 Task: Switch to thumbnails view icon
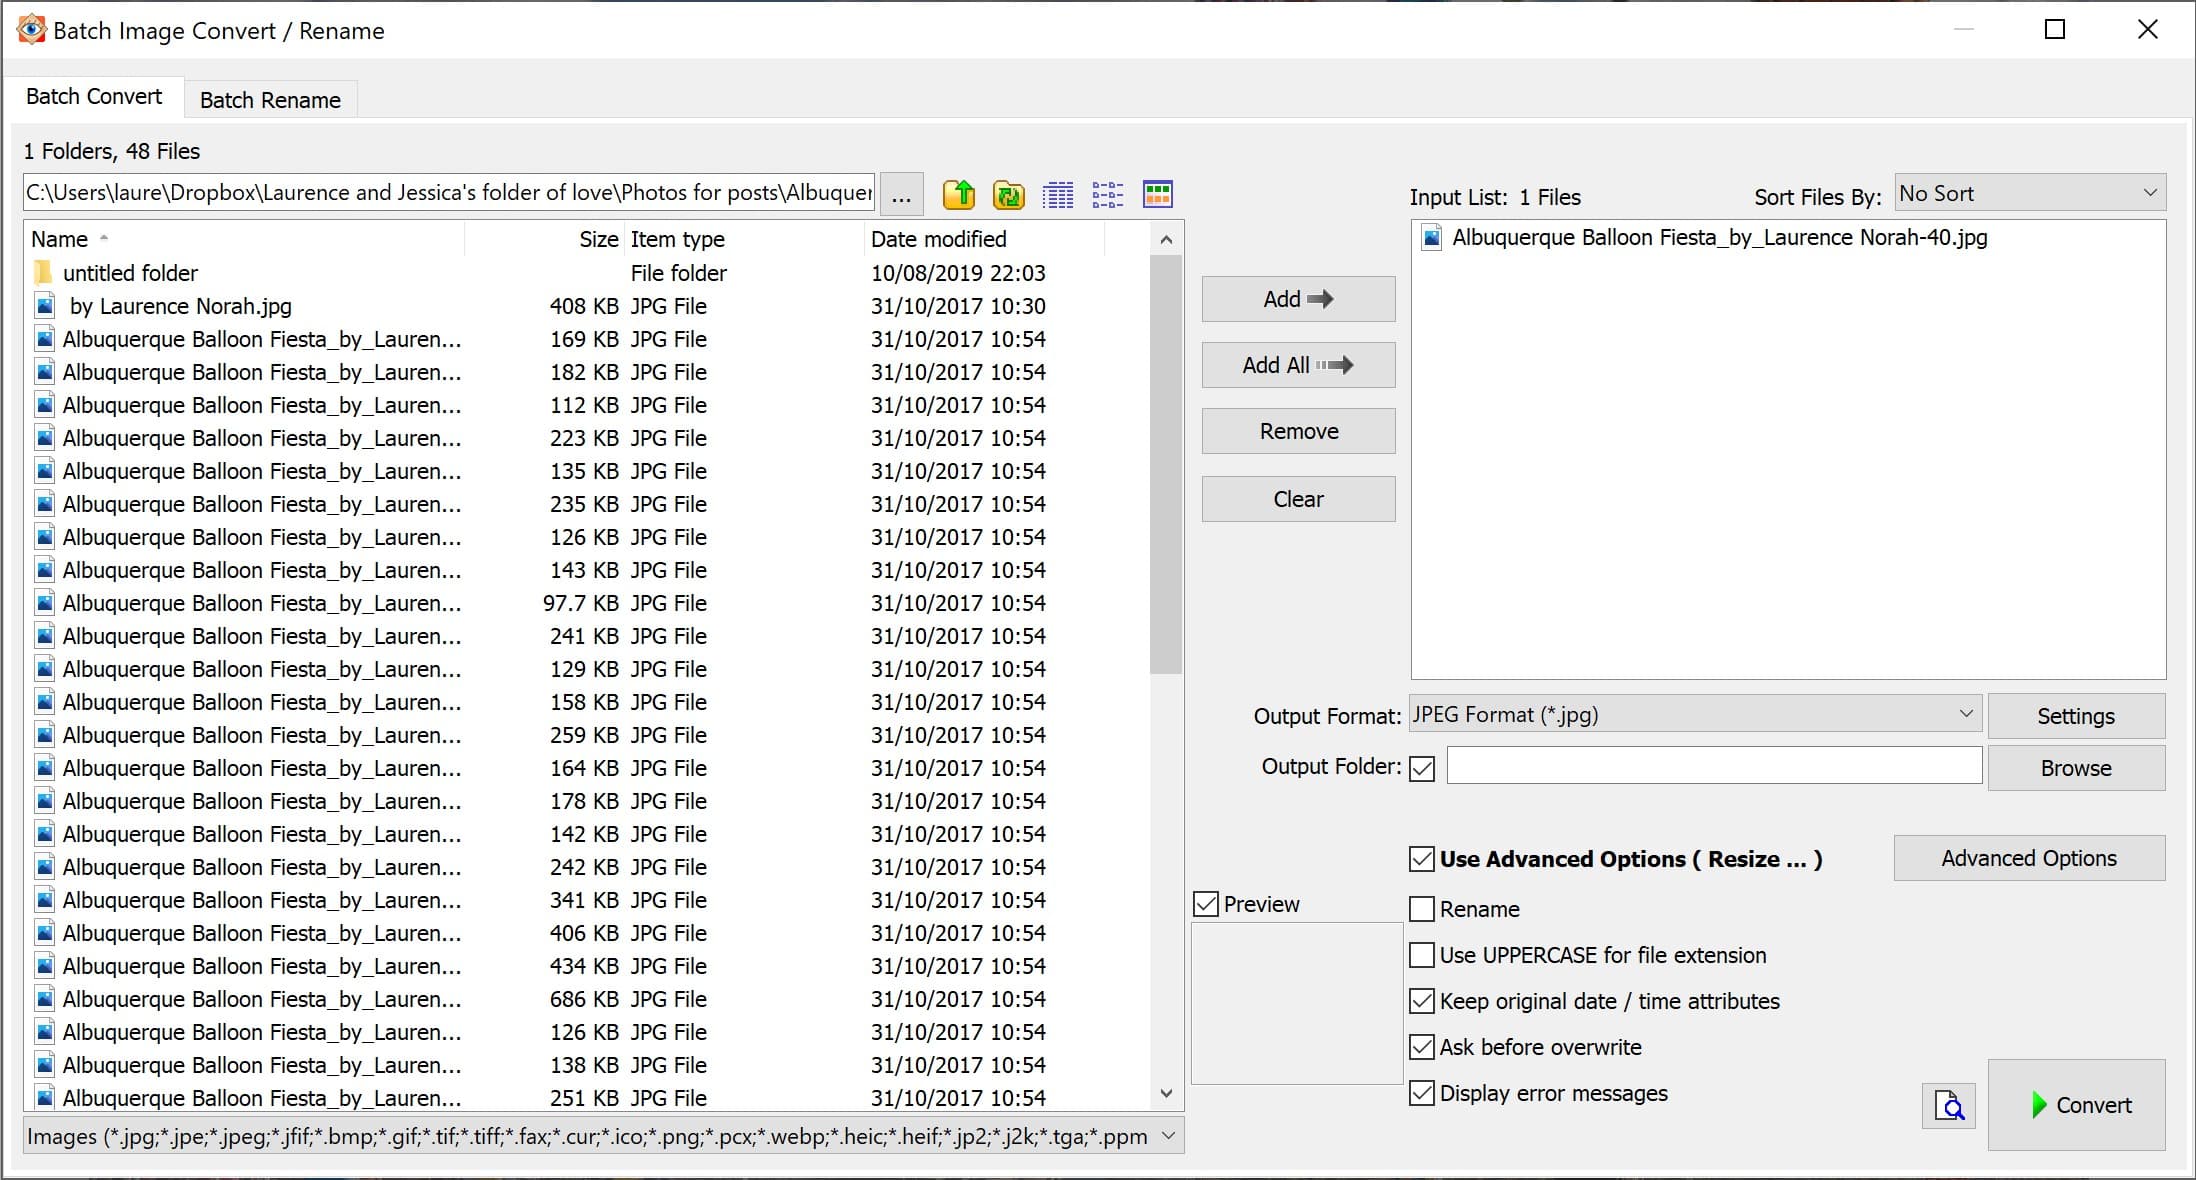[x=1157, y=194]
